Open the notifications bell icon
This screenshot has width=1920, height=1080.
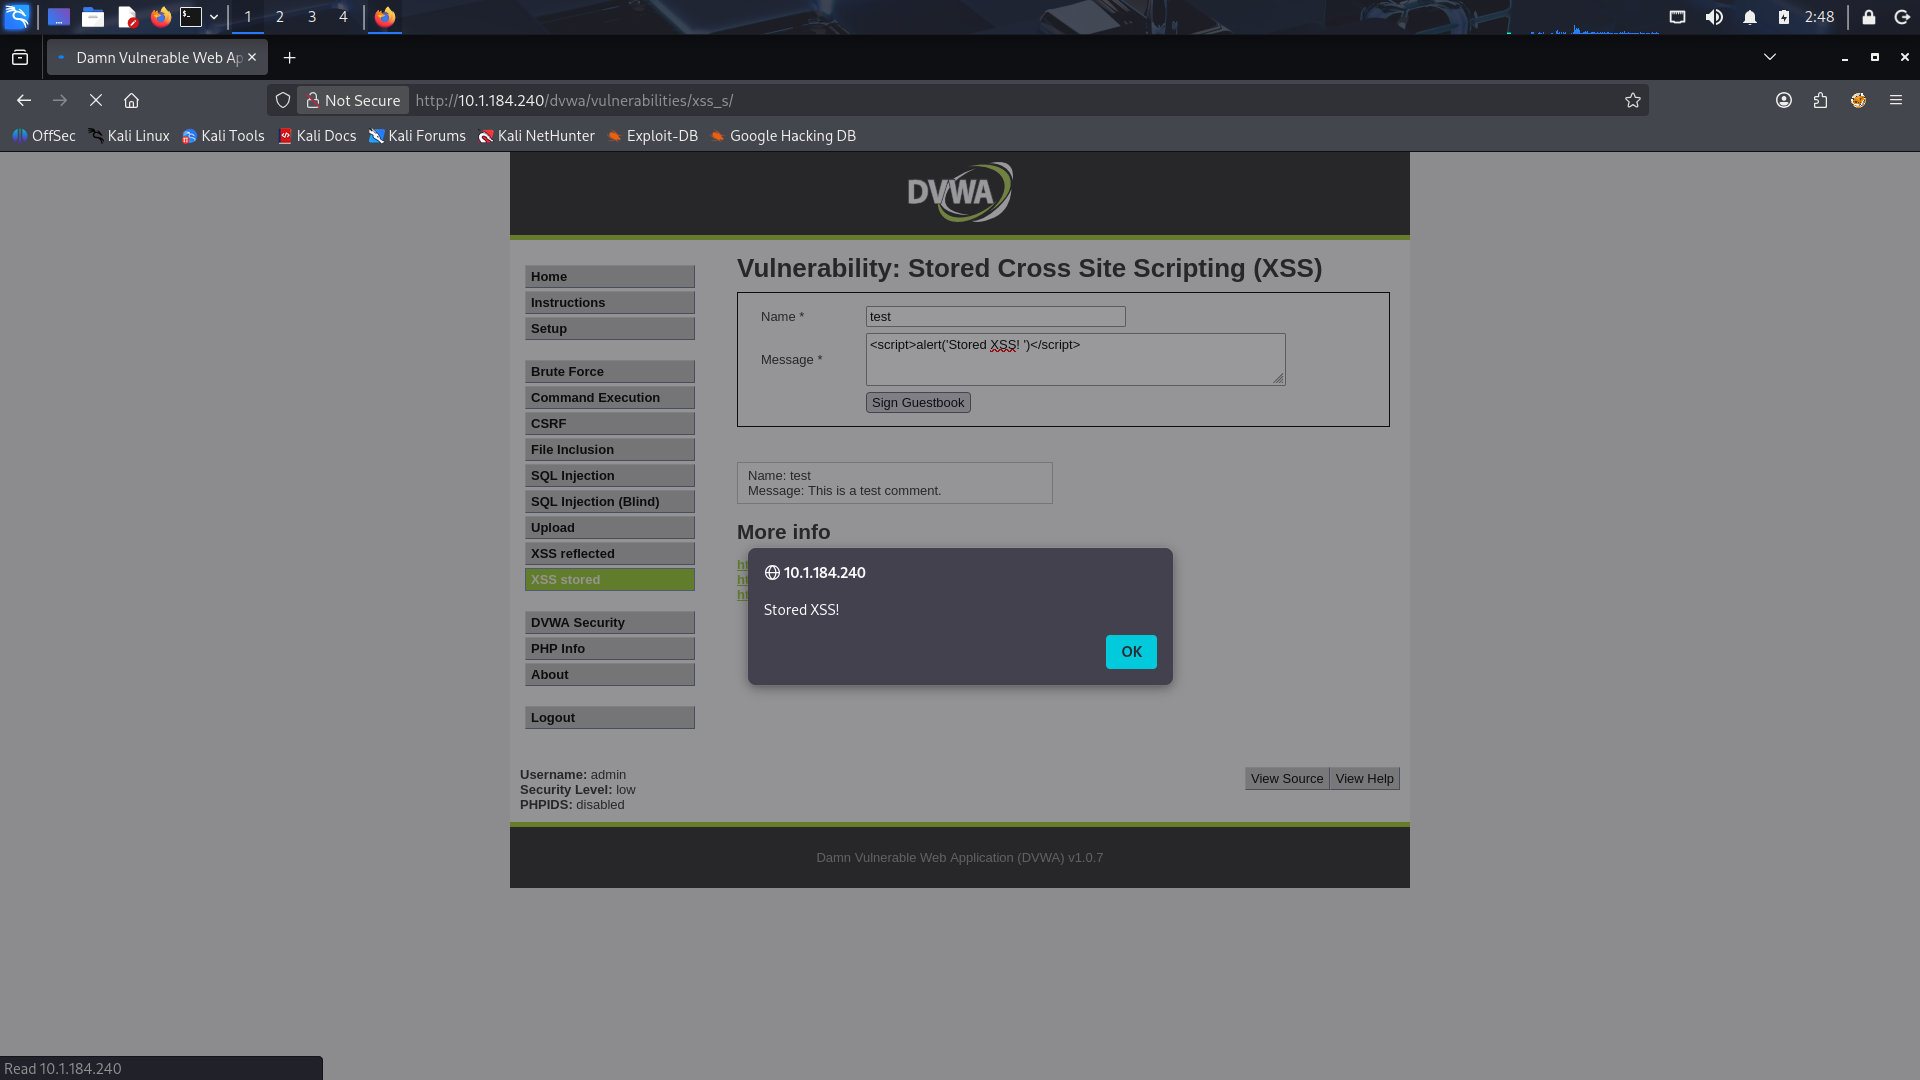click(1750, 17)
